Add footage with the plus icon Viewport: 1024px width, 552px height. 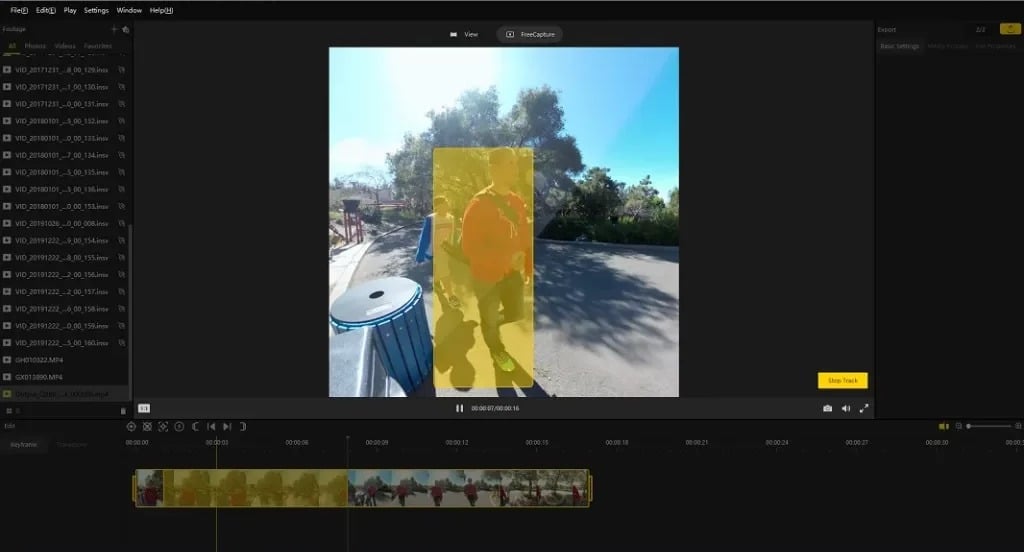pyautogui.click(x=114, y=29)
